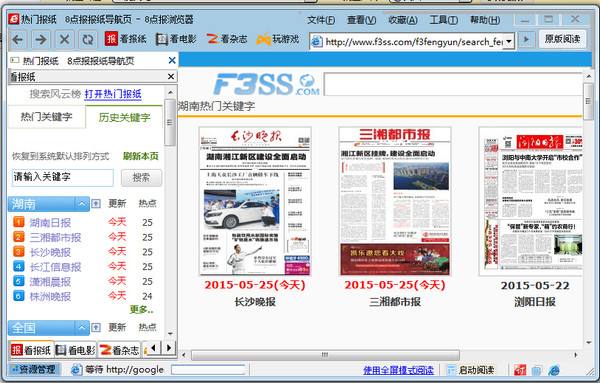Viewport: 600px width, 383px height.
Task: Open 长江信息报 in the list
Action: (x=55, y=267)
